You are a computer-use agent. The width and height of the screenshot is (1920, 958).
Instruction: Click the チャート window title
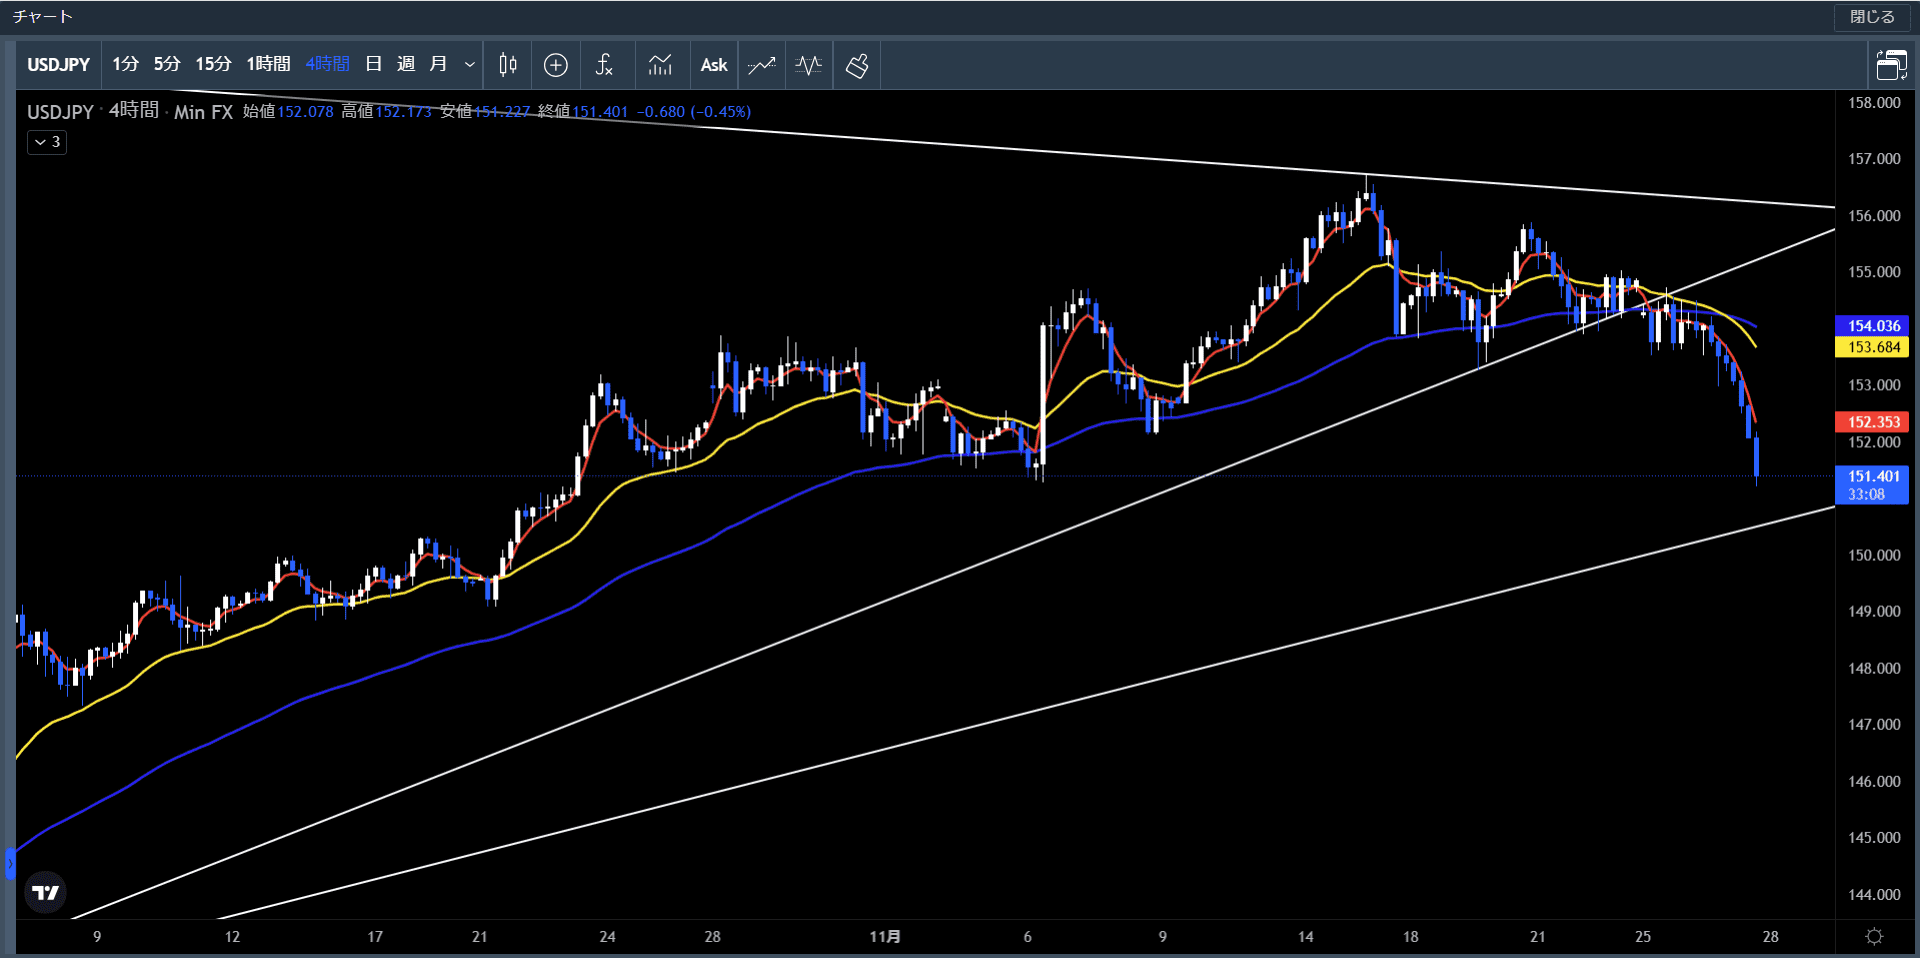43,17
